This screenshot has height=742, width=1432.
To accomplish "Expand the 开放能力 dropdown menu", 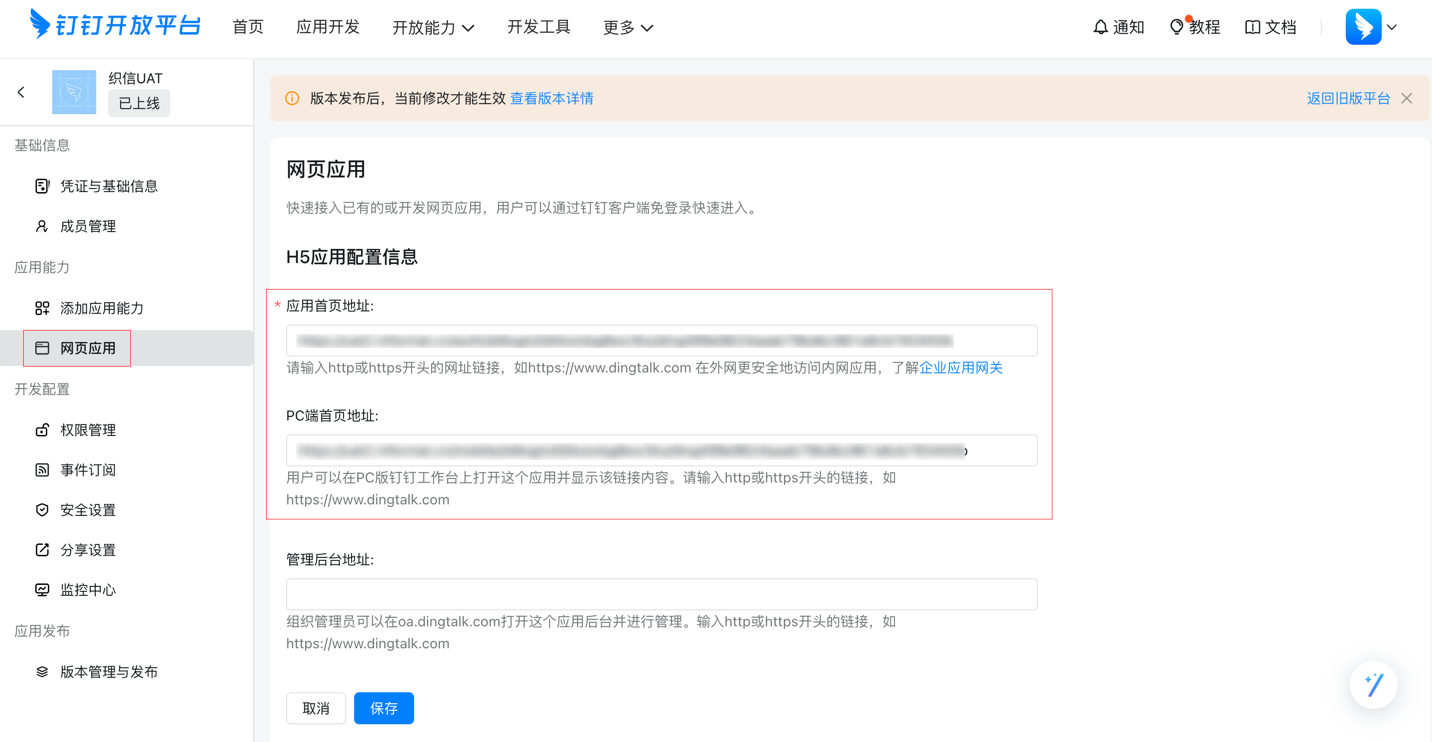I will (434, 27).
